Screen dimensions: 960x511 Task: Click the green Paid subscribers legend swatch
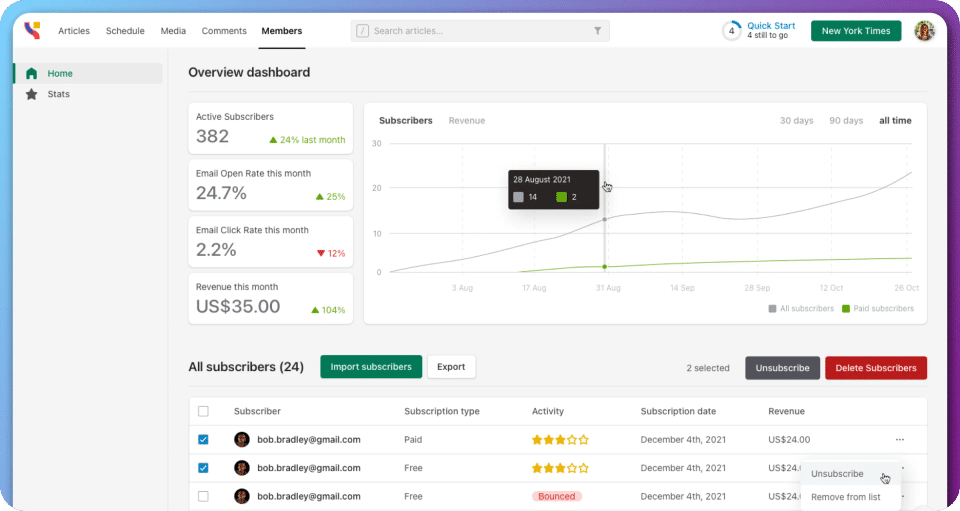click(x=846, y=309)
